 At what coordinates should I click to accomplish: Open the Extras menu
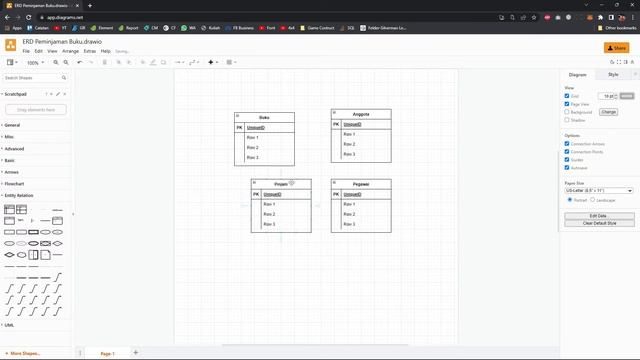pos(90,51)
